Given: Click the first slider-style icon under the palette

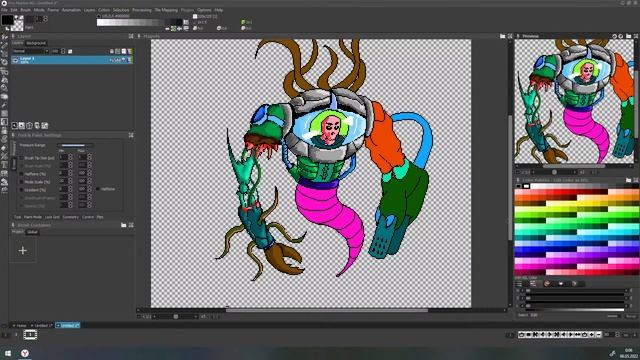Looking at the screenshot, I should (519, 283).
